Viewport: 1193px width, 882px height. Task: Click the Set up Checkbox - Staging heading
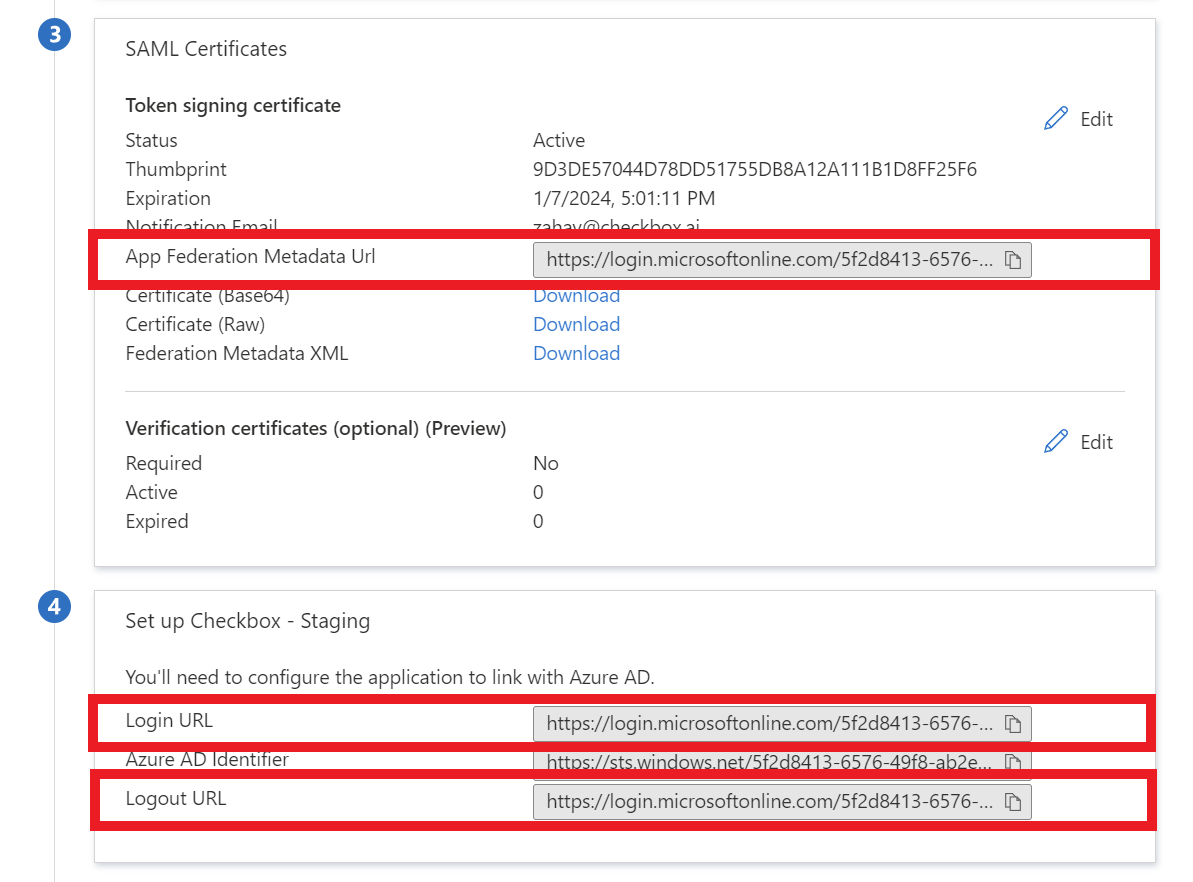coord(248,621)
